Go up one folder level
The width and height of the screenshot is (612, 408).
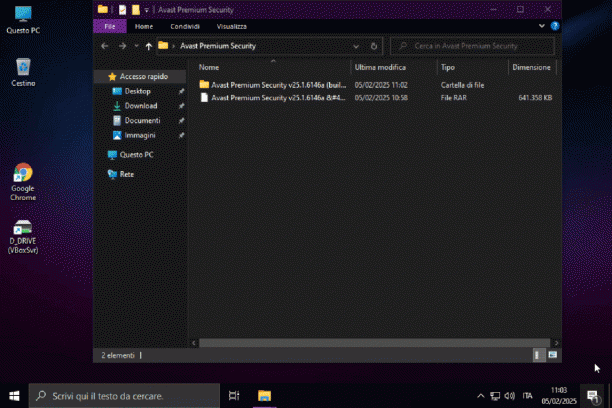(149, 46)
